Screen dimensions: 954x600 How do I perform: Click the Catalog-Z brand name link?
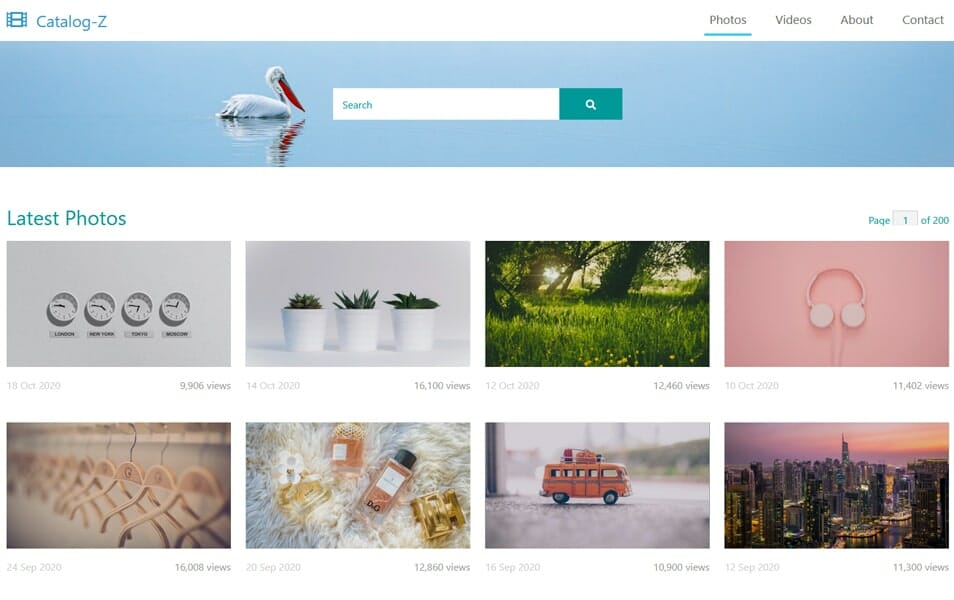71,21
